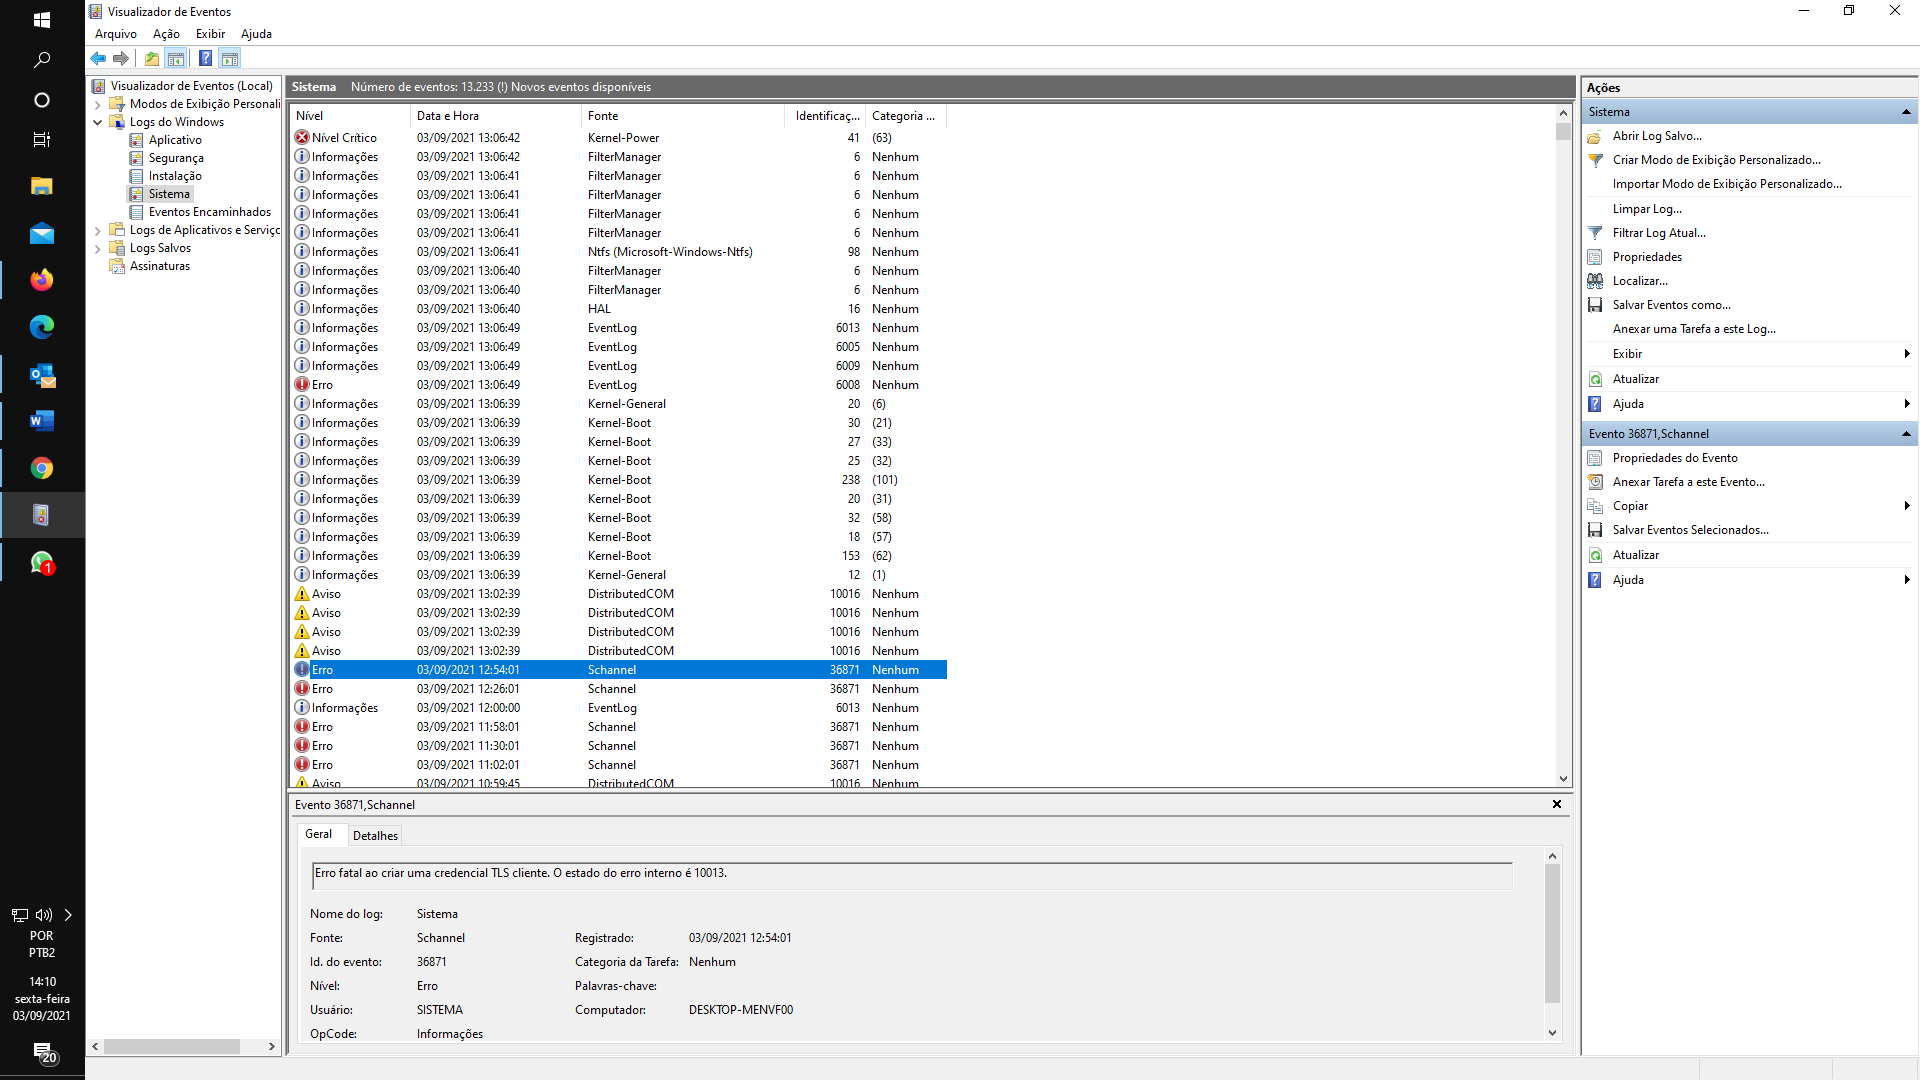Click the error icon of EventLog 6008 row
The height and width of the screenshot is (1080, 1920).
point(302,385)
